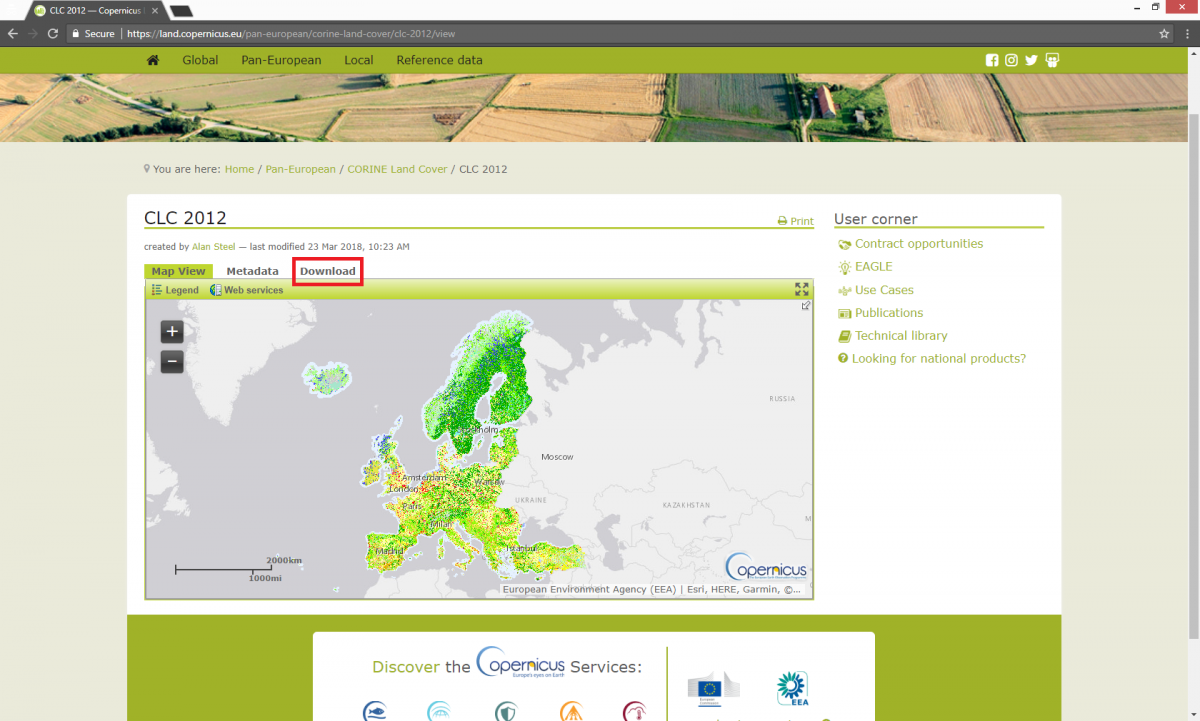Navigate to CORINE Land Cover breadcrumb link
The width and height of the screenshot is (1200, 721).
[397, 169]
